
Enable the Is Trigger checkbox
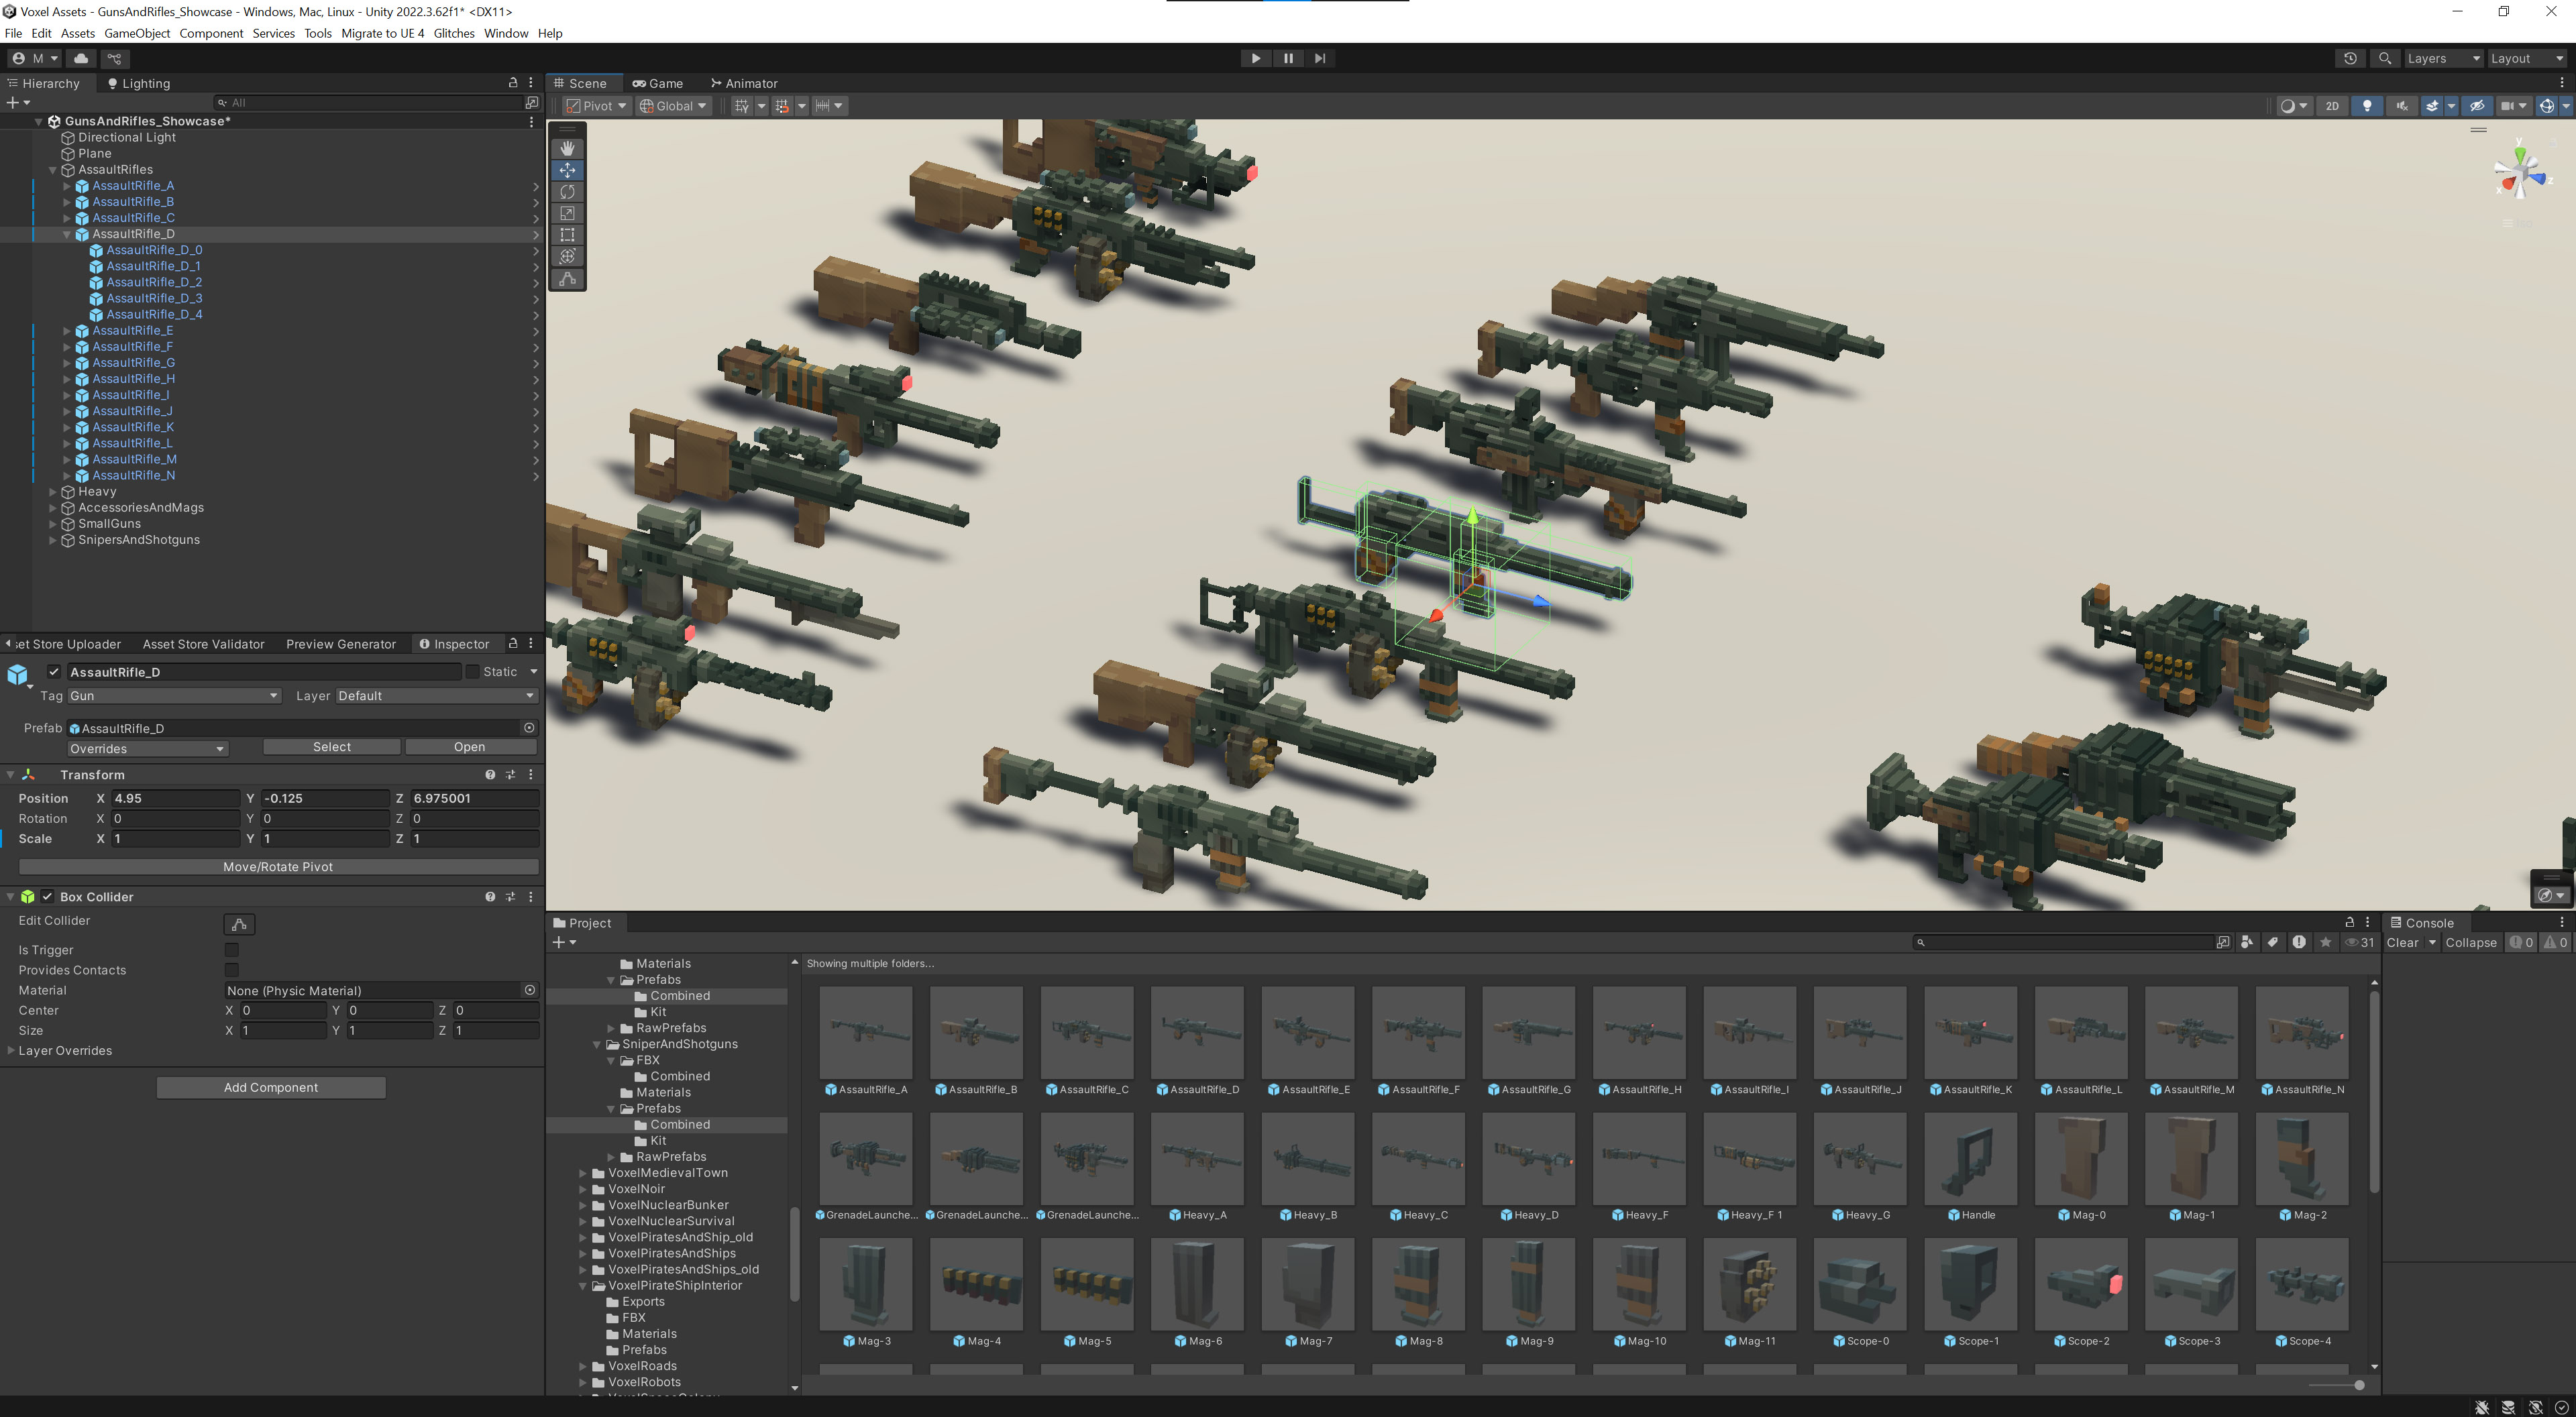pyautogui.click(x=231, y=950)
